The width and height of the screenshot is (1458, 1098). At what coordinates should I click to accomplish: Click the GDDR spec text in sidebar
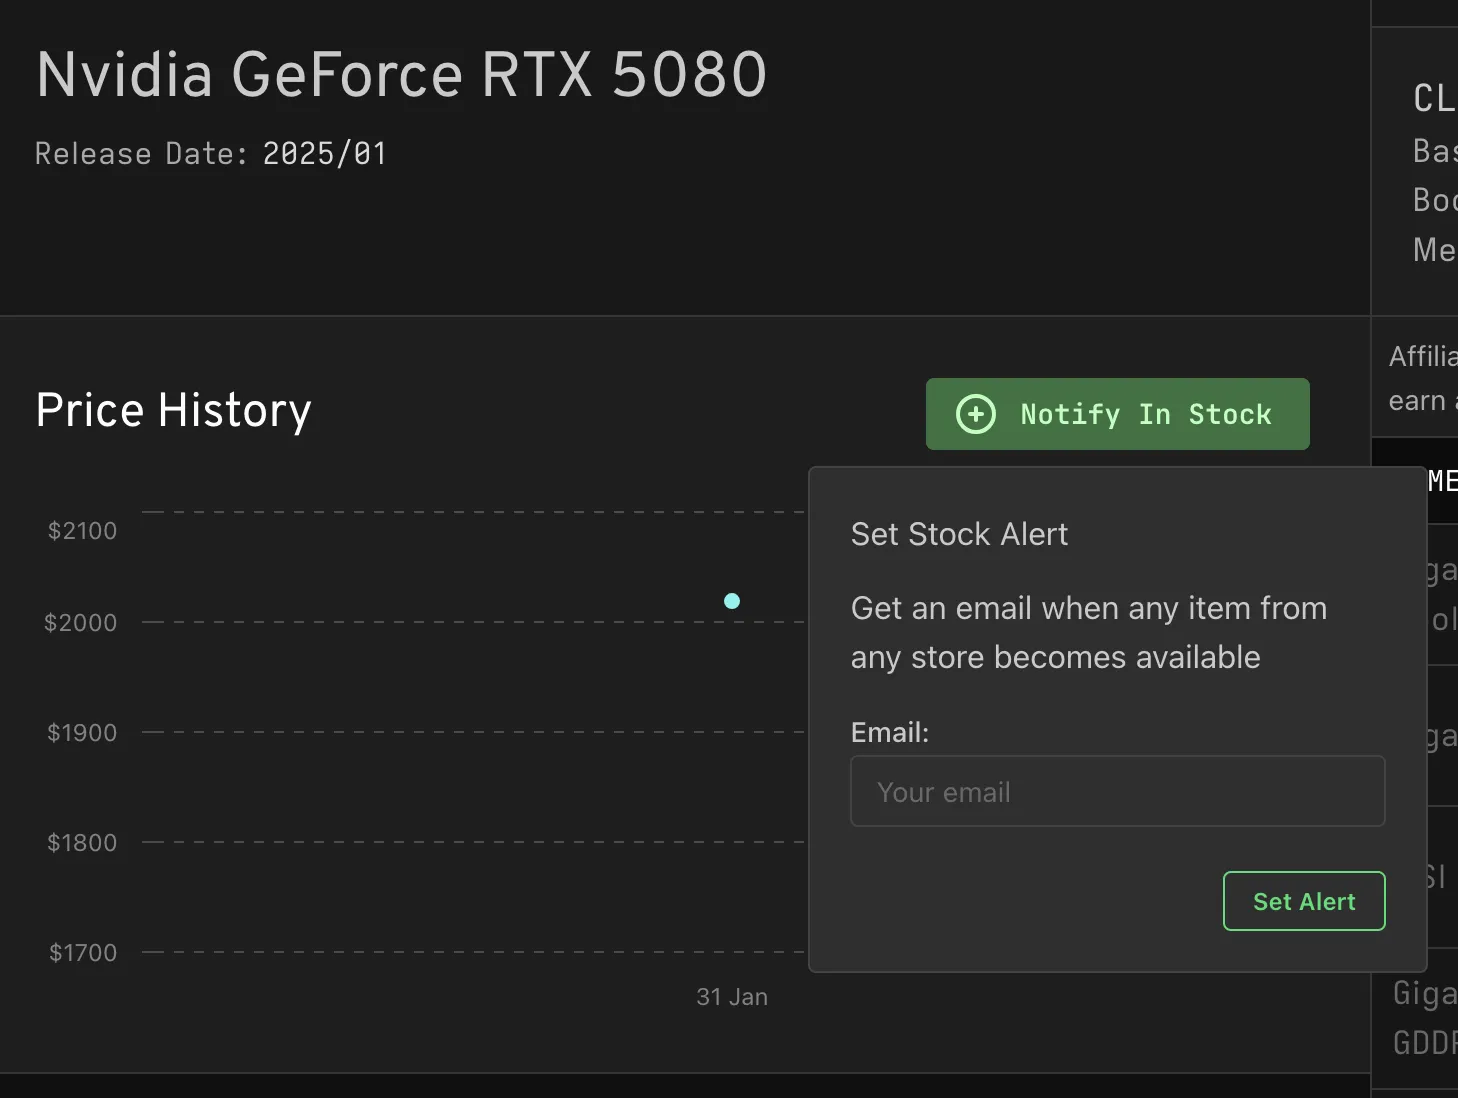tap(1424, 1043)
